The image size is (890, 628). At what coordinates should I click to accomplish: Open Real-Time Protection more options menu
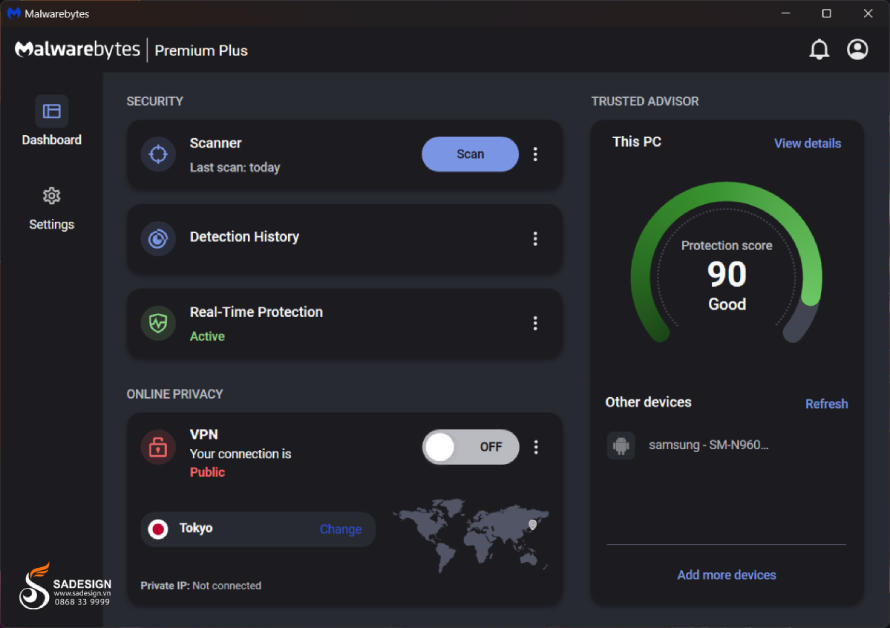pyautogui.click(x=535, y=323)
